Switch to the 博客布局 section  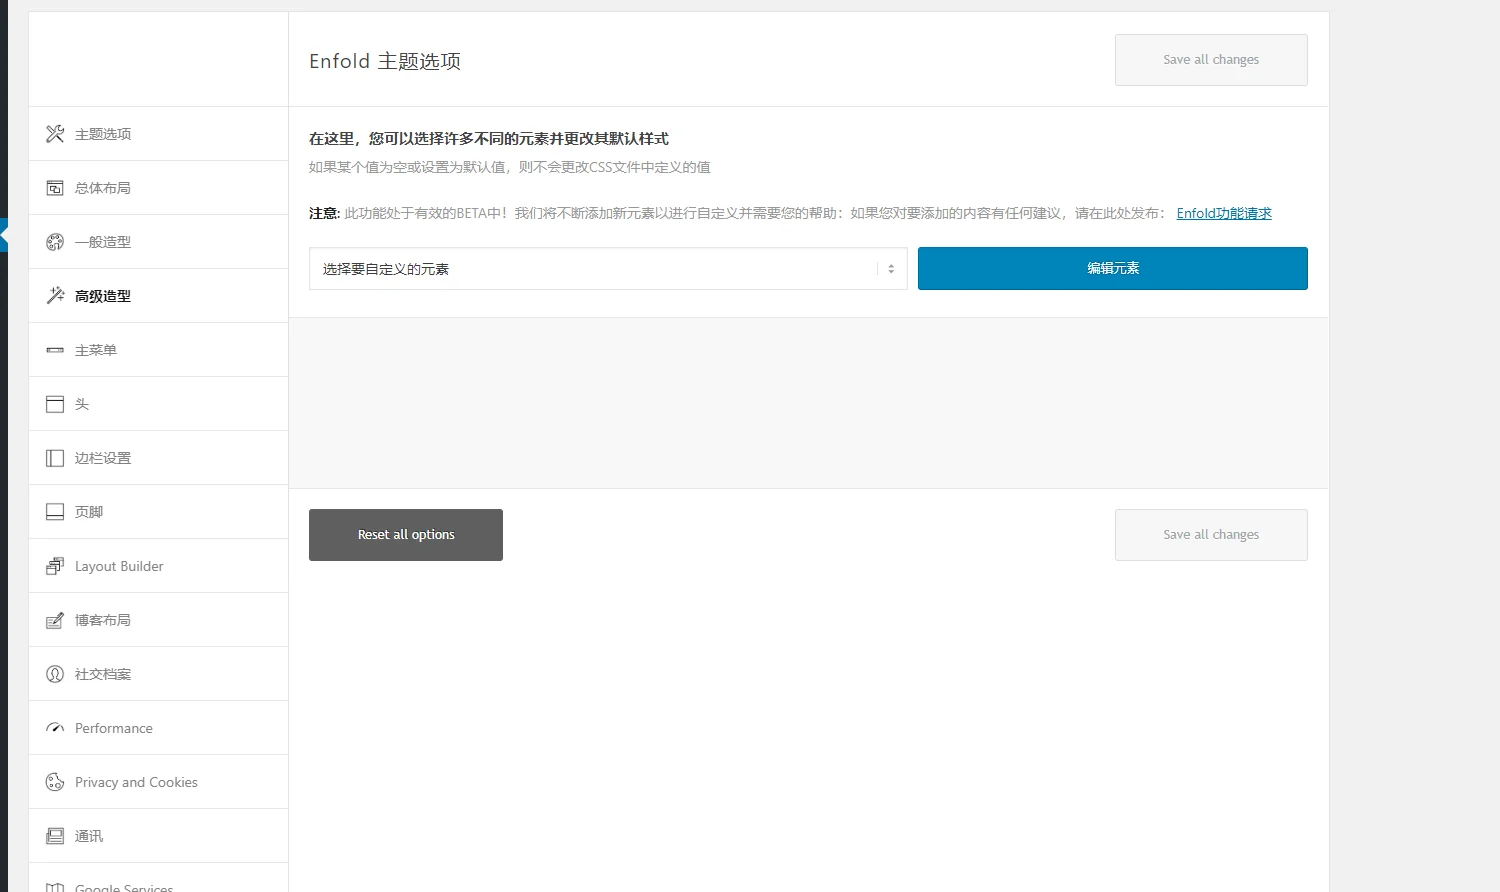[x=158, y=620]
